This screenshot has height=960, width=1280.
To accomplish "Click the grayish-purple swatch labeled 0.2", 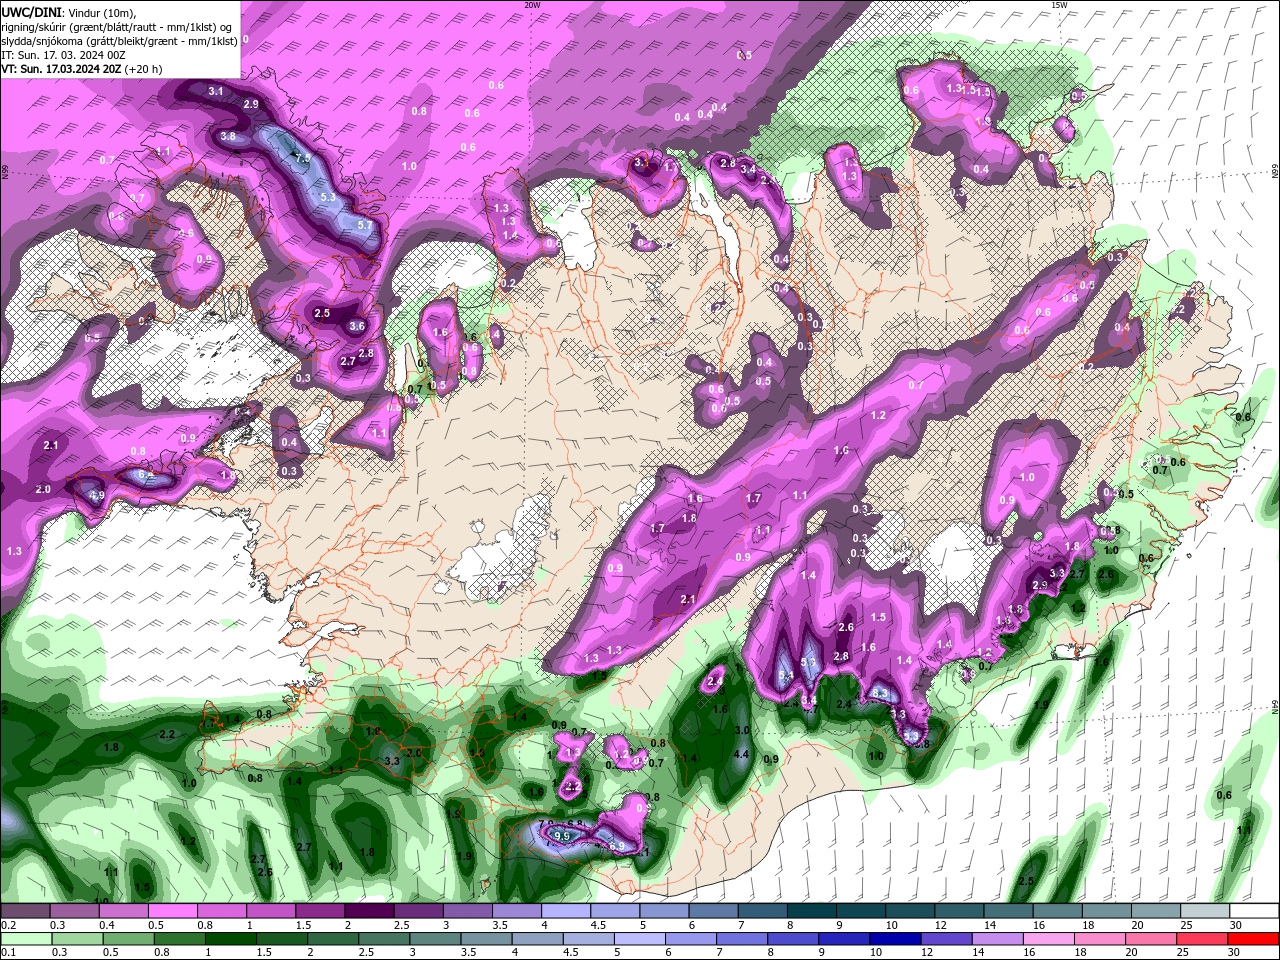I will pyautogui.click(x=25, y=911).
